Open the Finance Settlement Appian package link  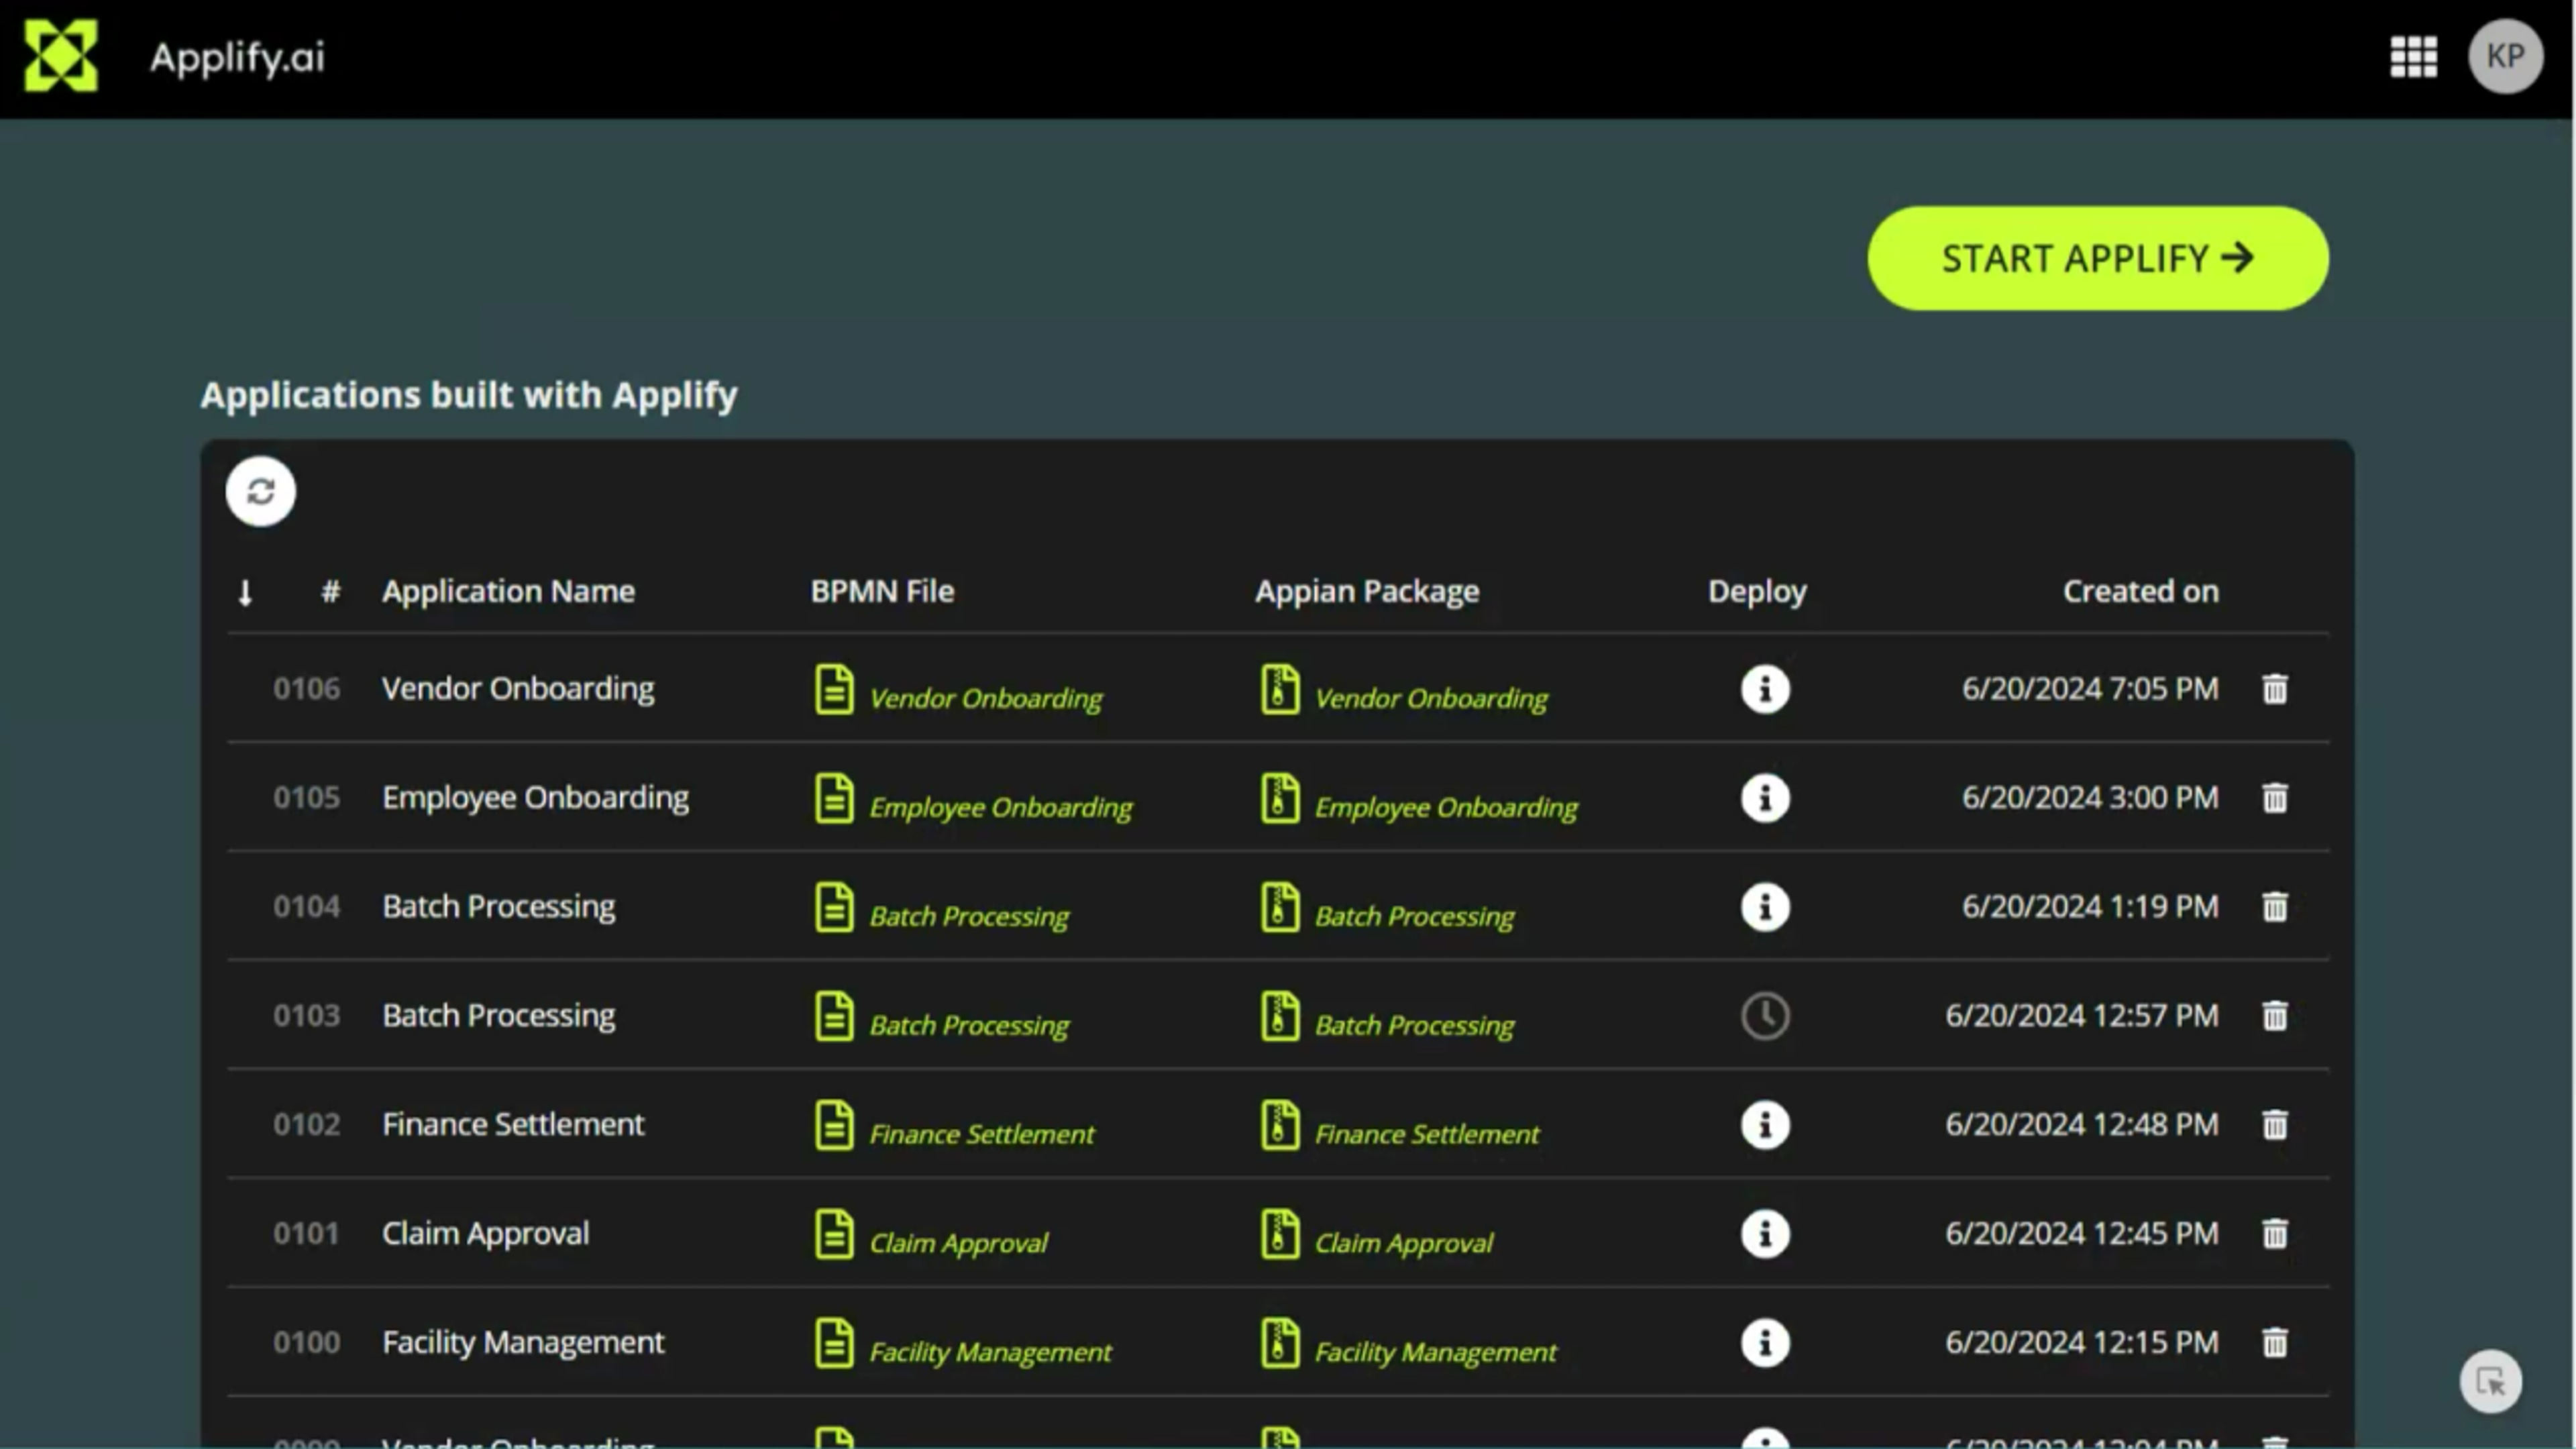(x=1427, y=1134)
